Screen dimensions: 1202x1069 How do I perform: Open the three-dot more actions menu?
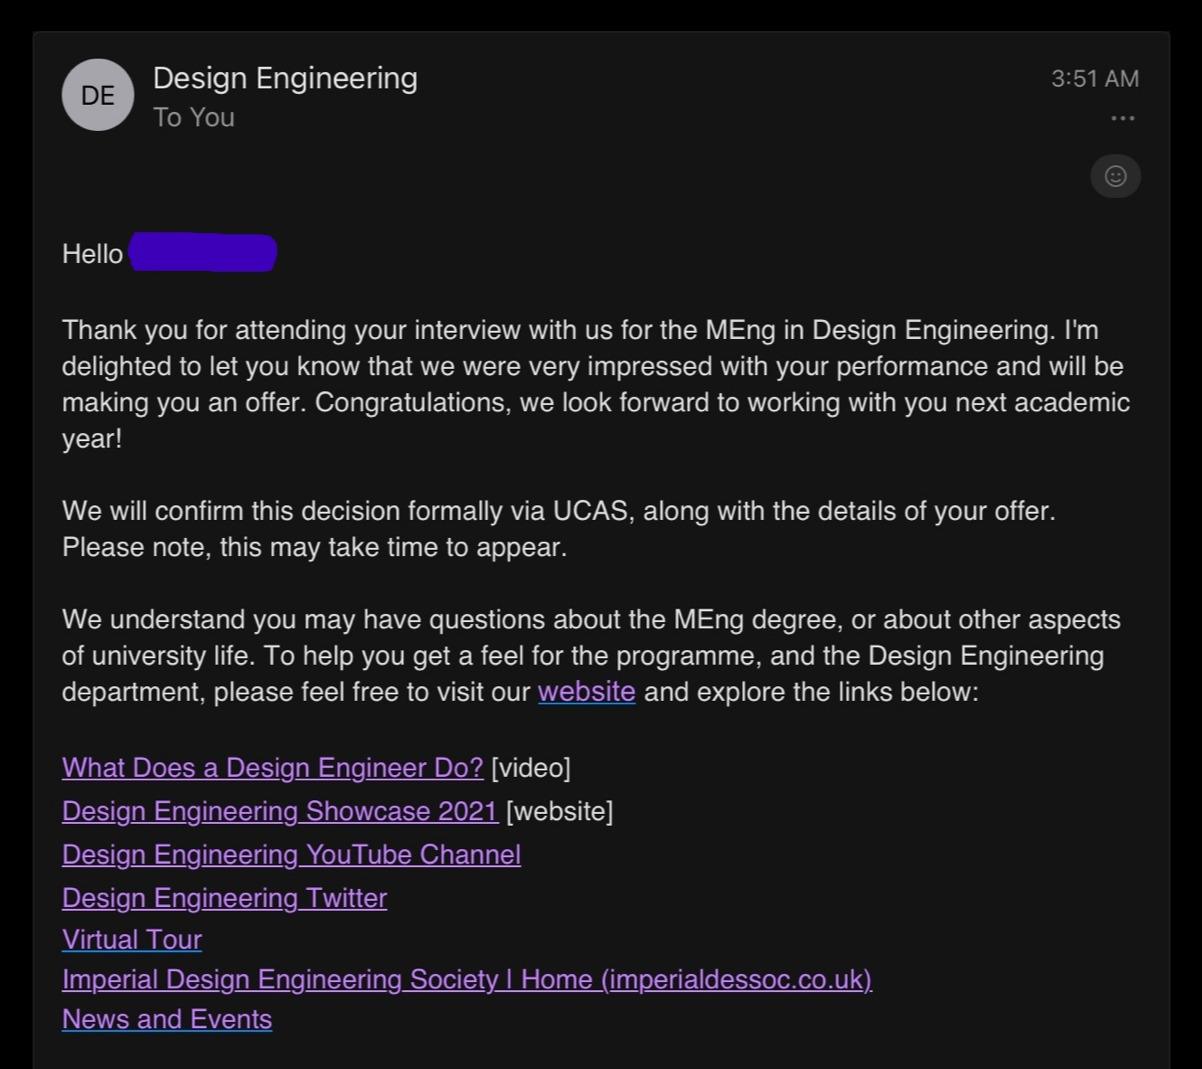tap(1122, 119)
